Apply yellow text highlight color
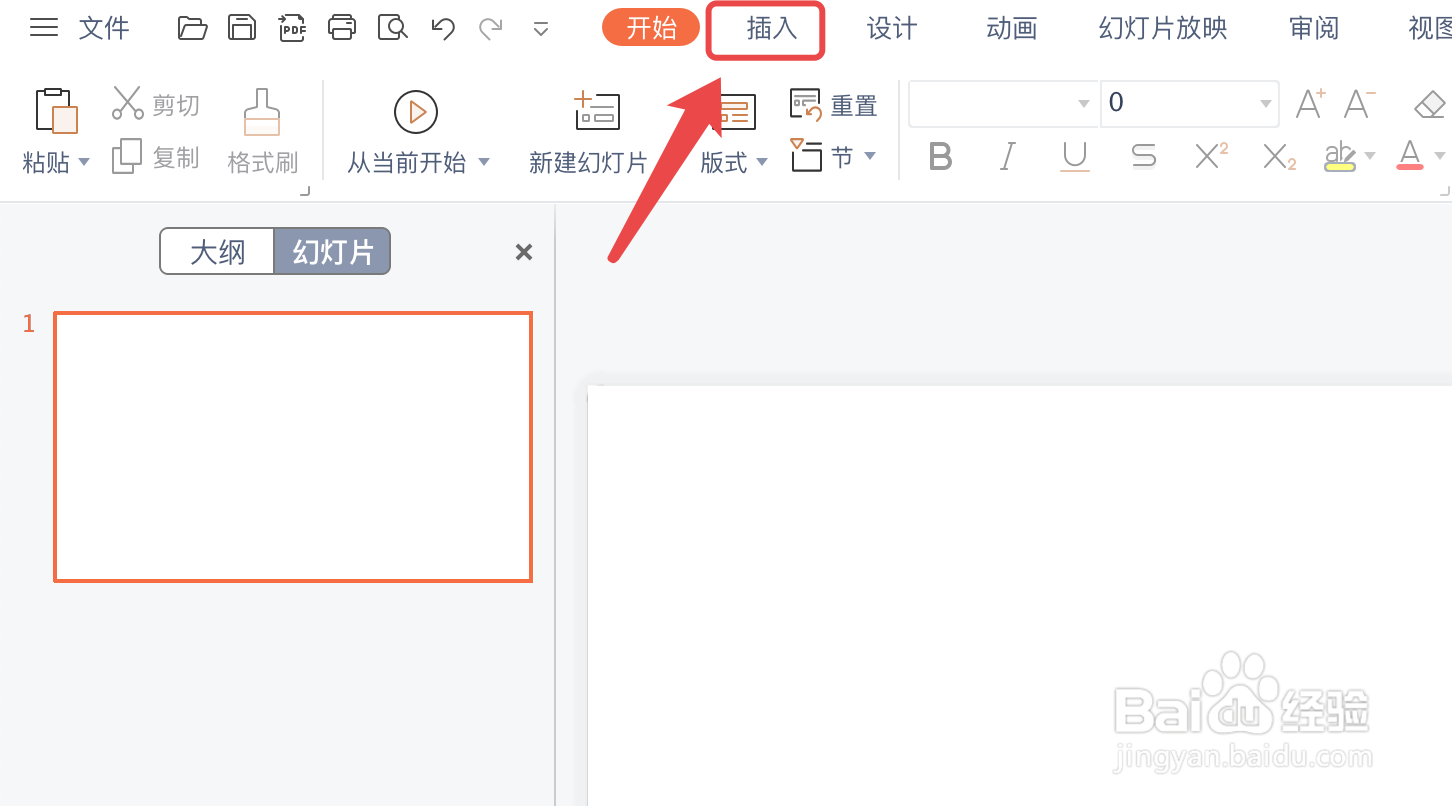 pyautogui.click(x=1340, y=157)
